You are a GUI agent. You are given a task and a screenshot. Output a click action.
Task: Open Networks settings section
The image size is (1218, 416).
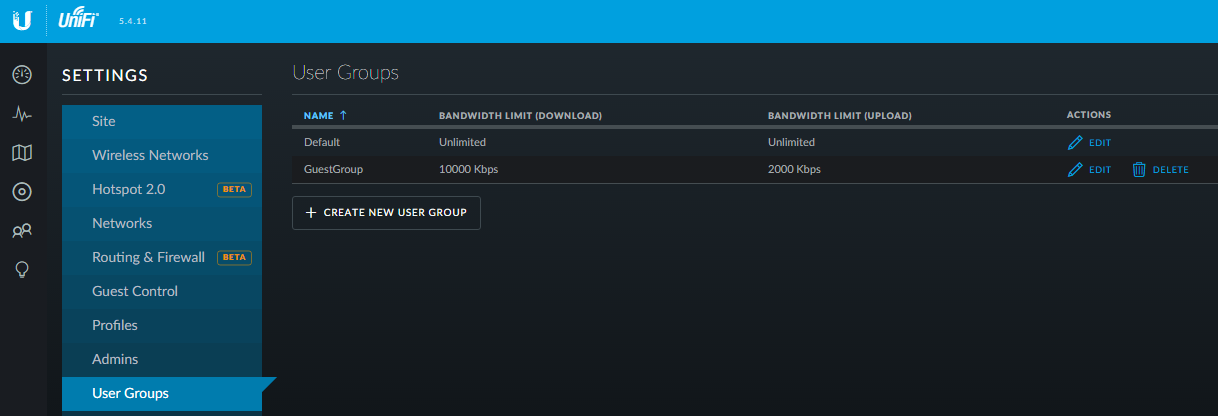[122, 223]
